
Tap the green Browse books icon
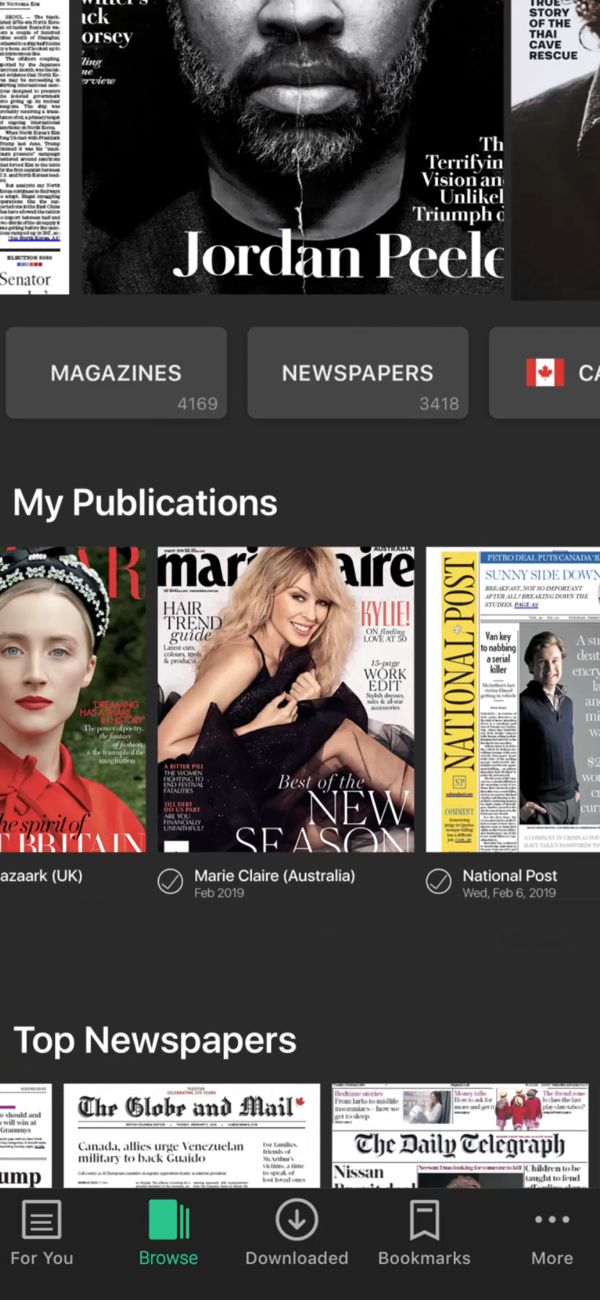click(168, 1220)
